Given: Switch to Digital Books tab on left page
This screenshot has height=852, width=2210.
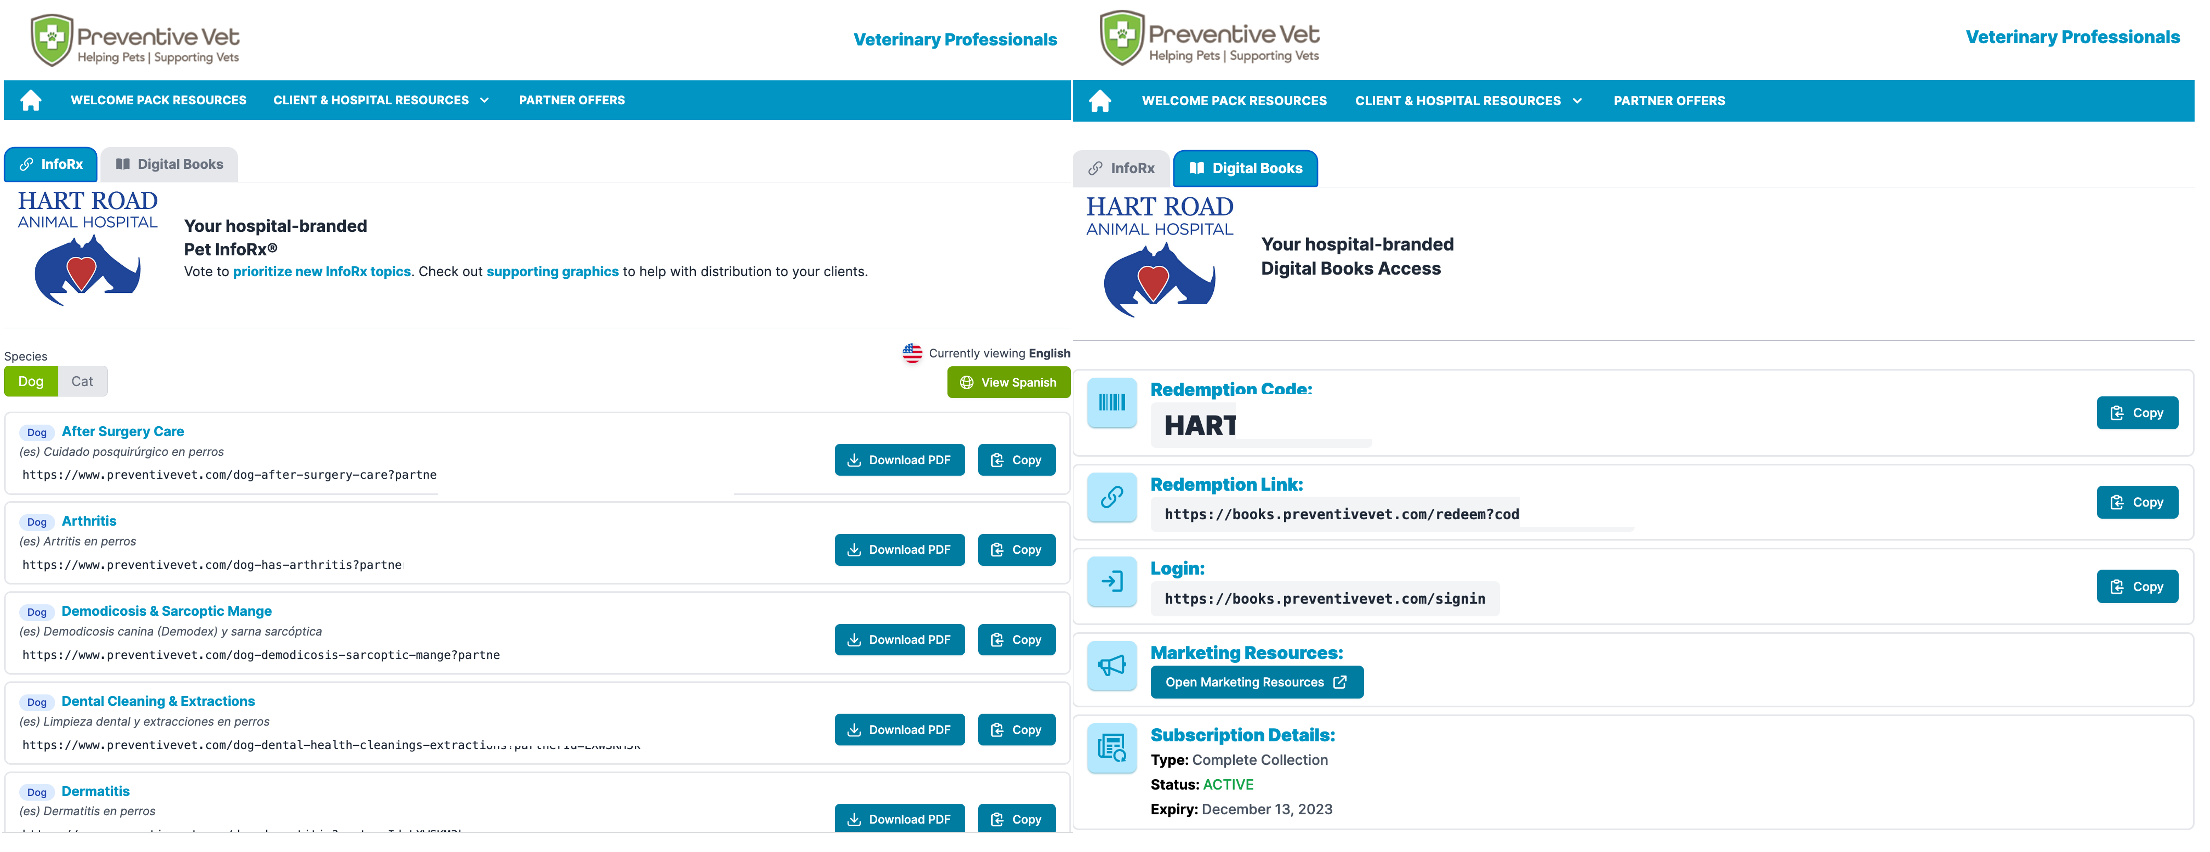Looking at the screenshot, I should [x=169, y=164].
